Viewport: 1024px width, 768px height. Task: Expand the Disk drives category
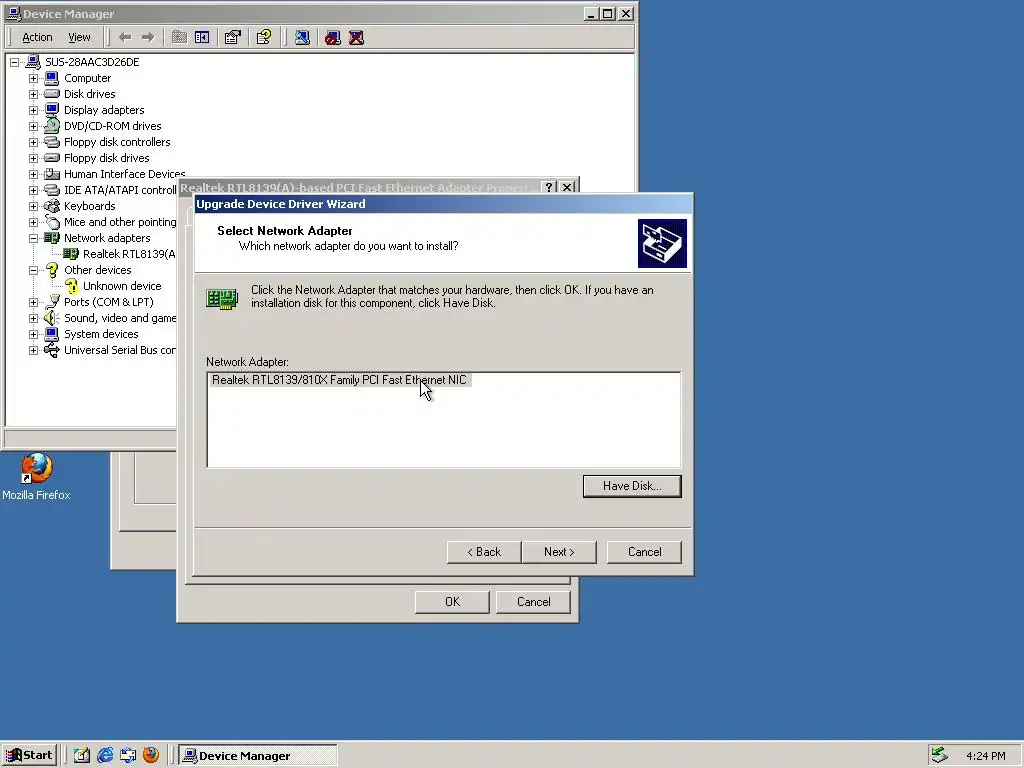pos(33,94)
